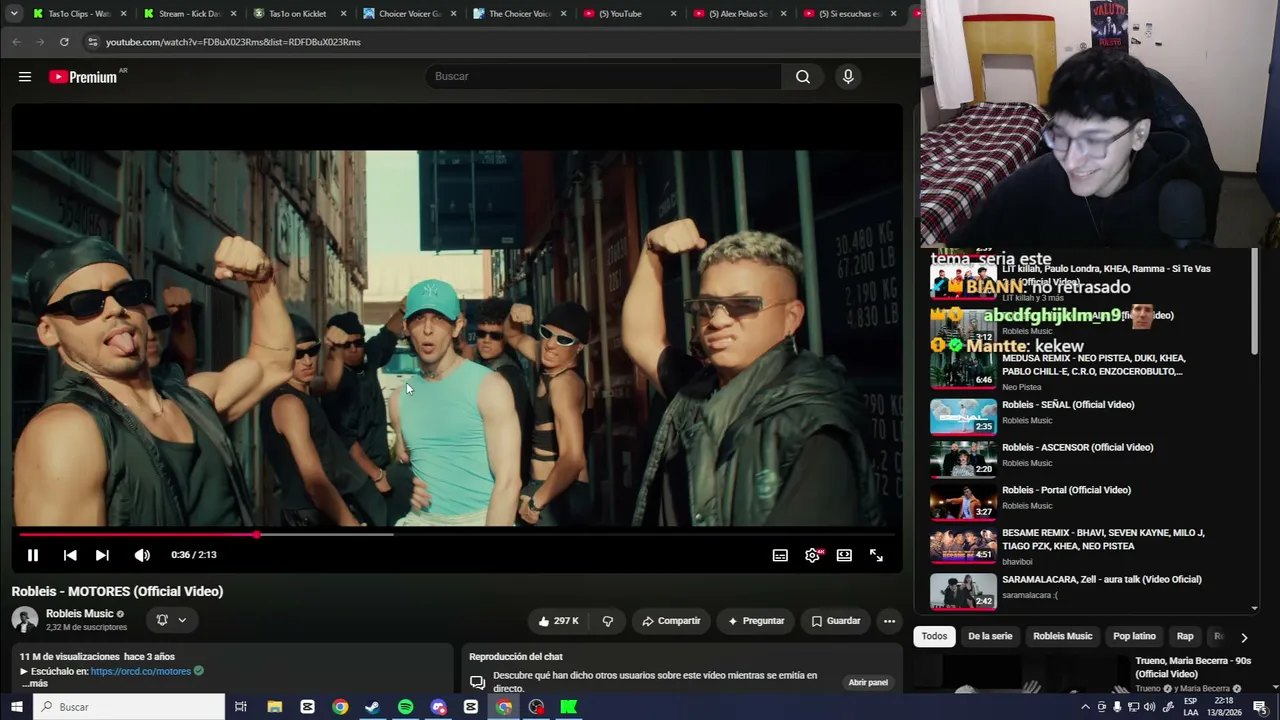Switch to the (5) Alex Pelao tab

[740, 14]
